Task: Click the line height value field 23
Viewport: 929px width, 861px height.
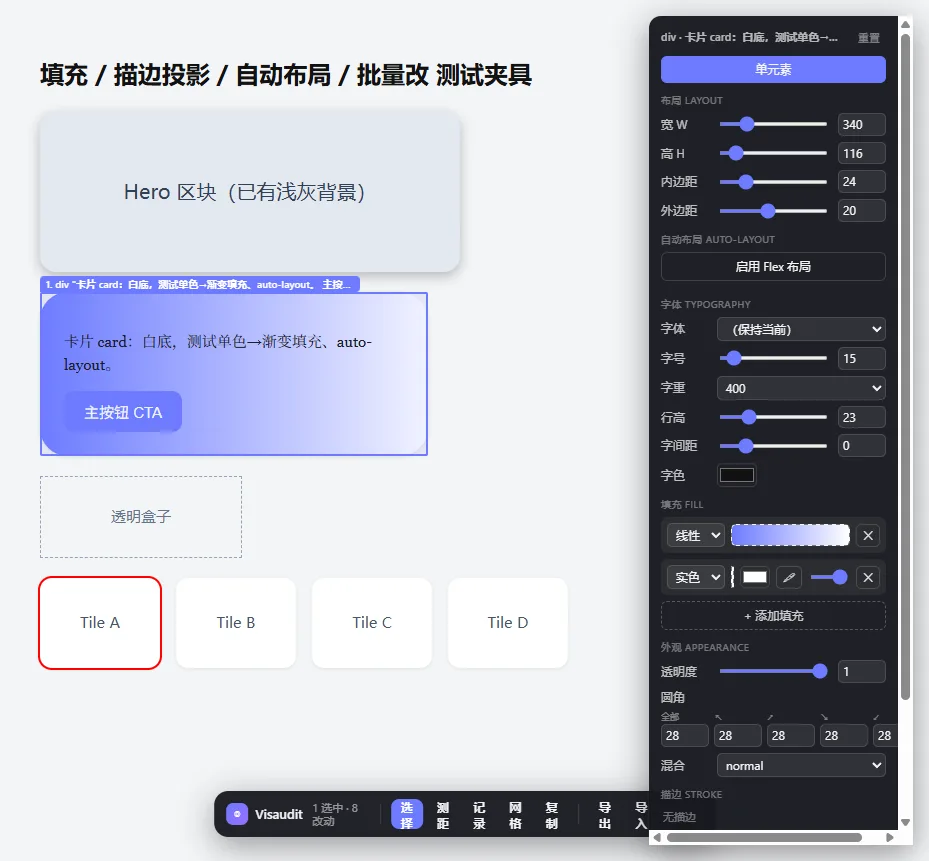Action: 861,417
